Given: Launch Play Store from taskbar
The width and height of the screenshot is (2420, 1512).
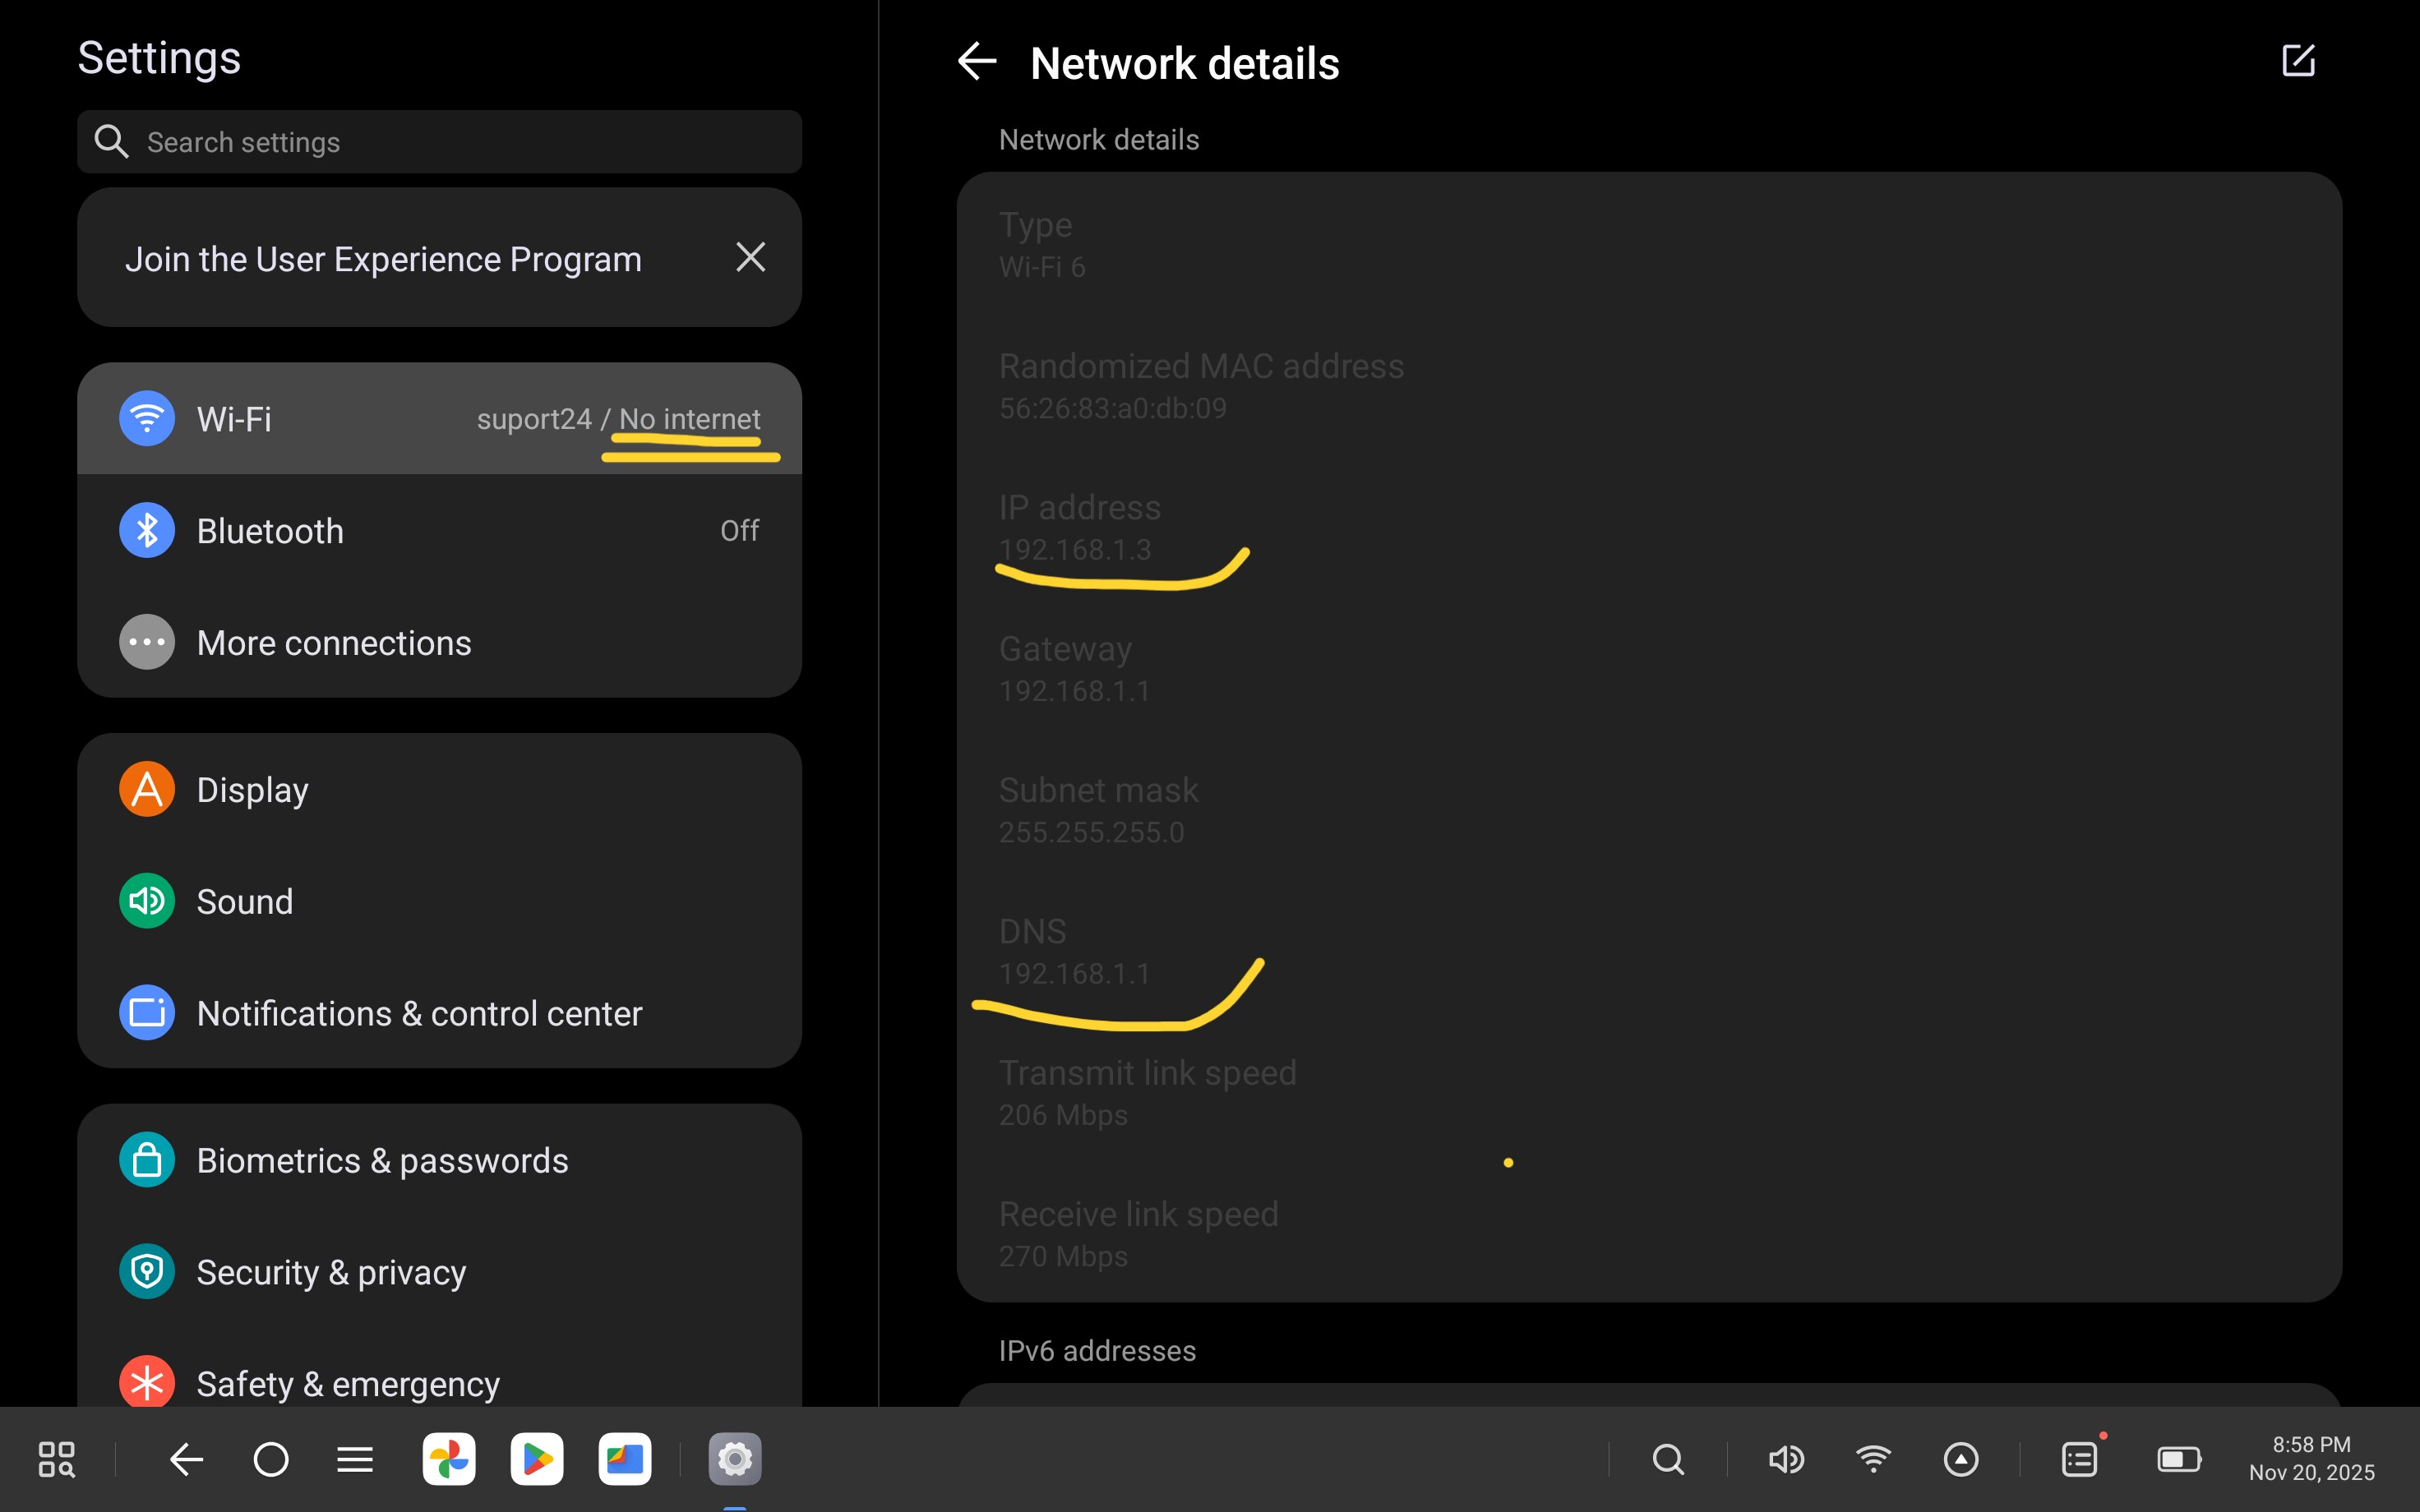Looking at the screenshot, I should [x=537, y=1459].
